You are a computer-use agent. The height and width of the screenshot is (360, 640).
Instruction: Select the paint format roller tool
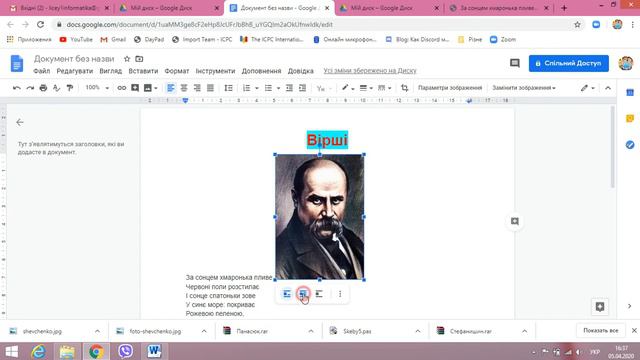point(70,88)
